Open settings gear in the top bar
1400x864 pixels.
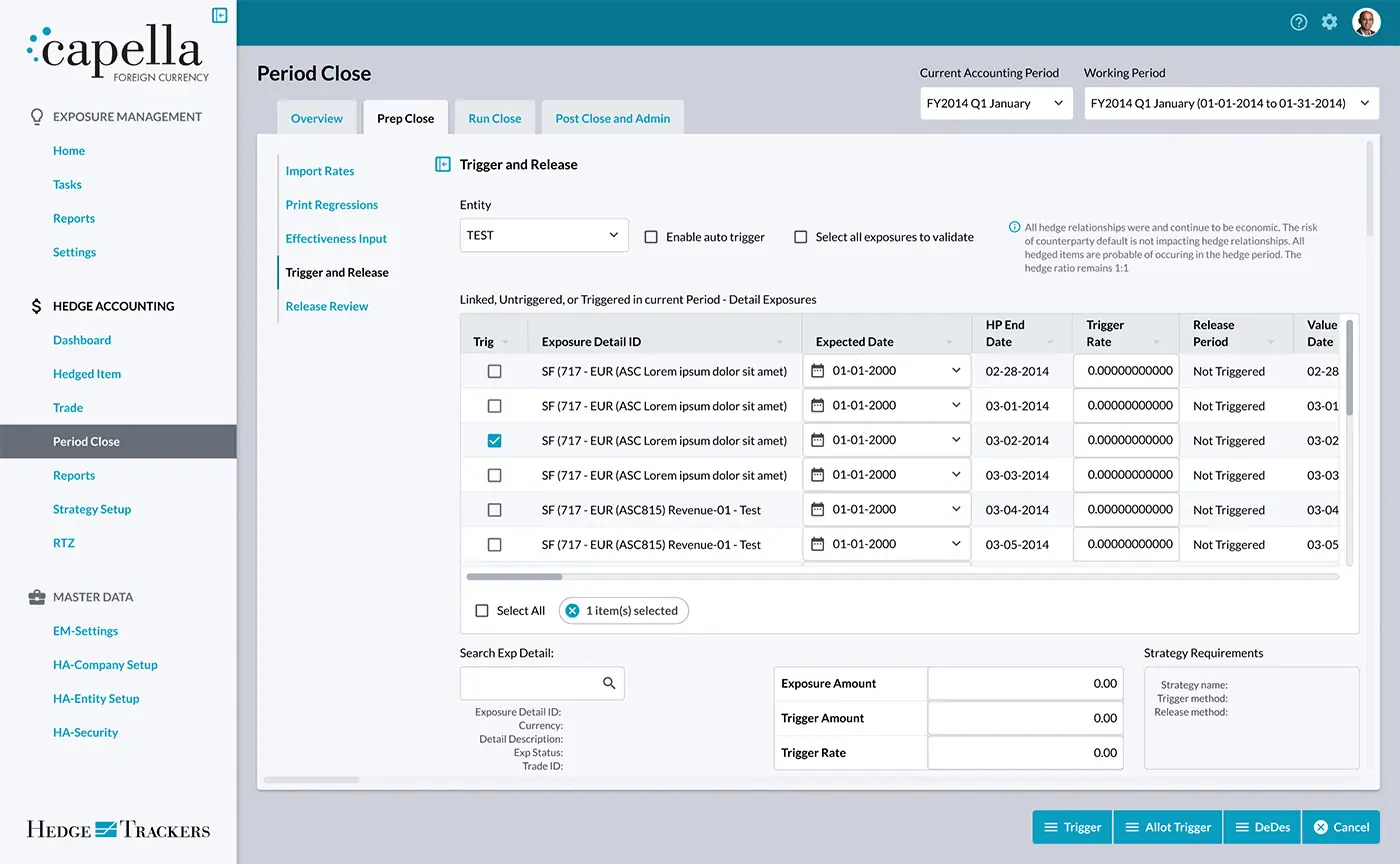(x=1329, y=22)
